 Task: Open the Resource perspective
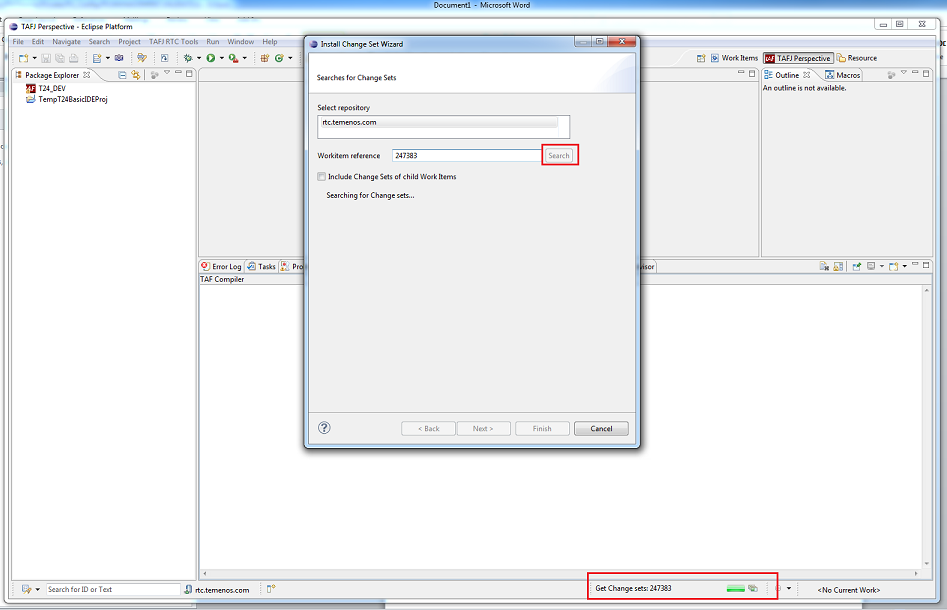tap(857, 58)
